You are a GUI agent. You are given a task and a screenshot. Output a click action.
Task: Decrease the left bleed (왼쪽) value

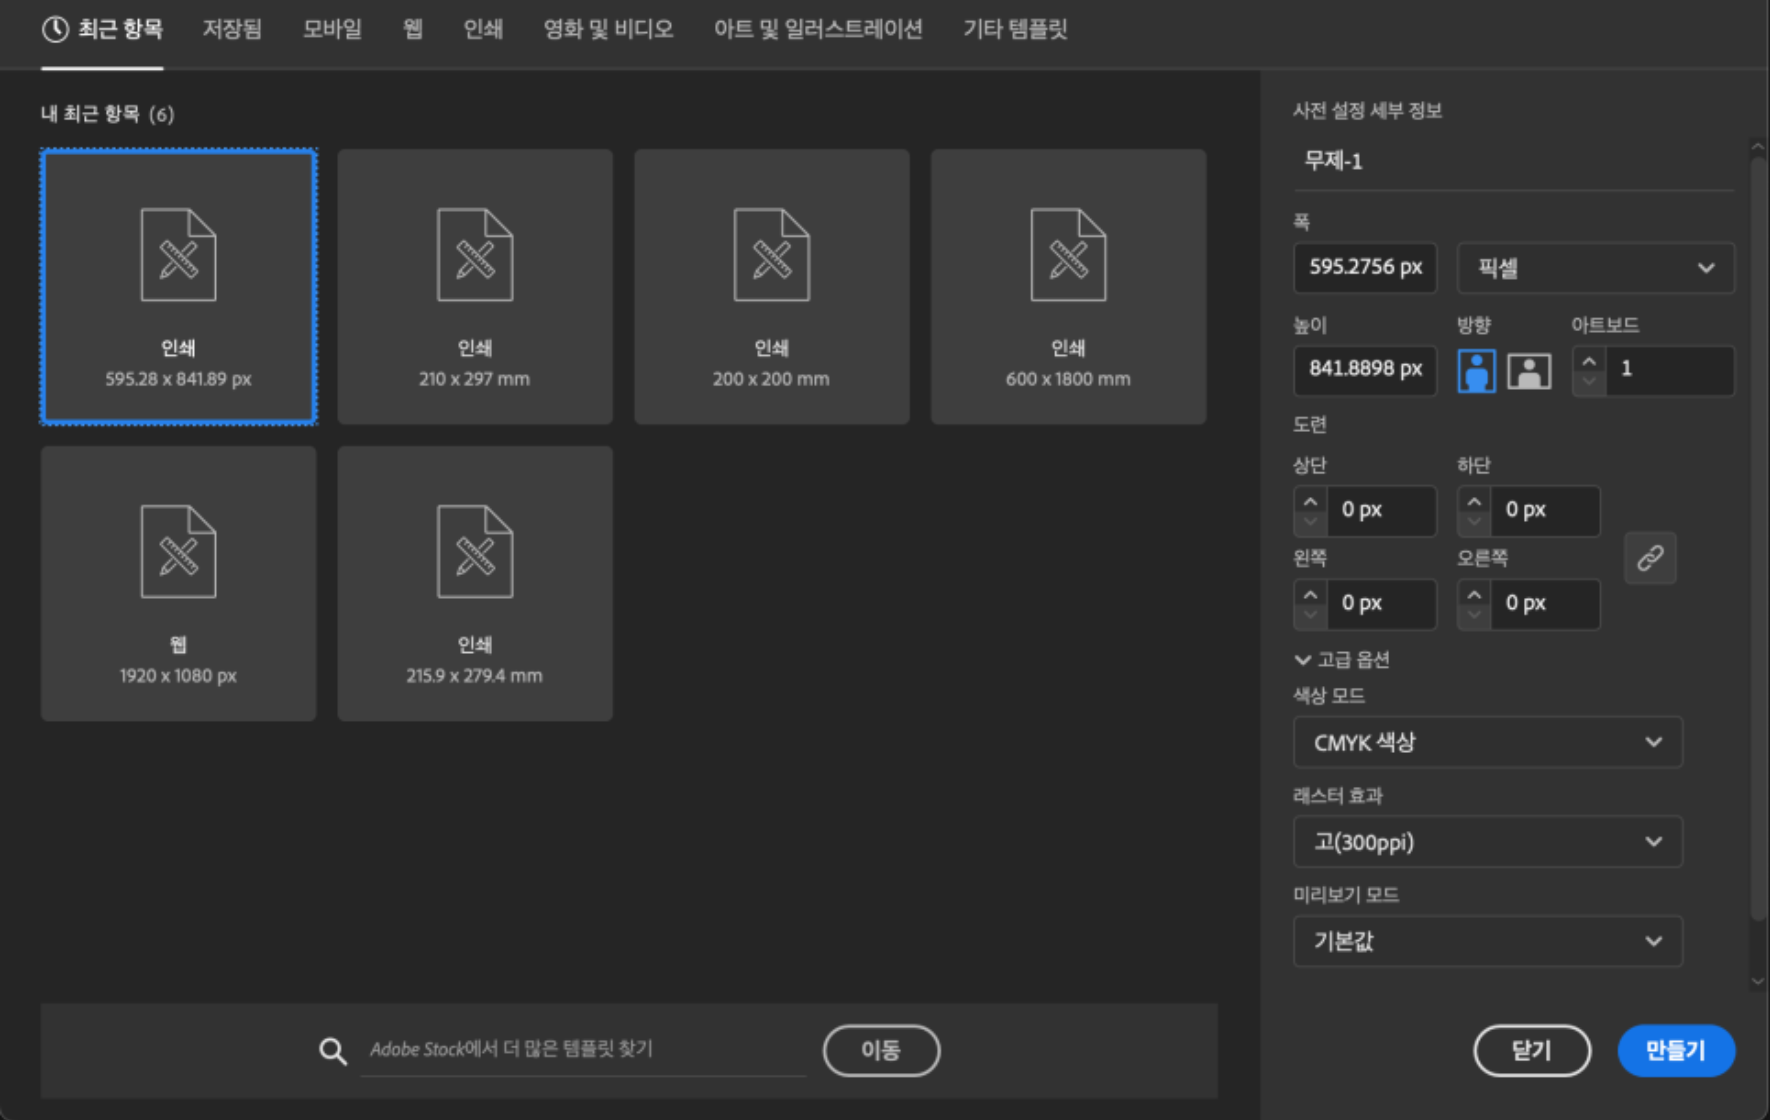1310,616
